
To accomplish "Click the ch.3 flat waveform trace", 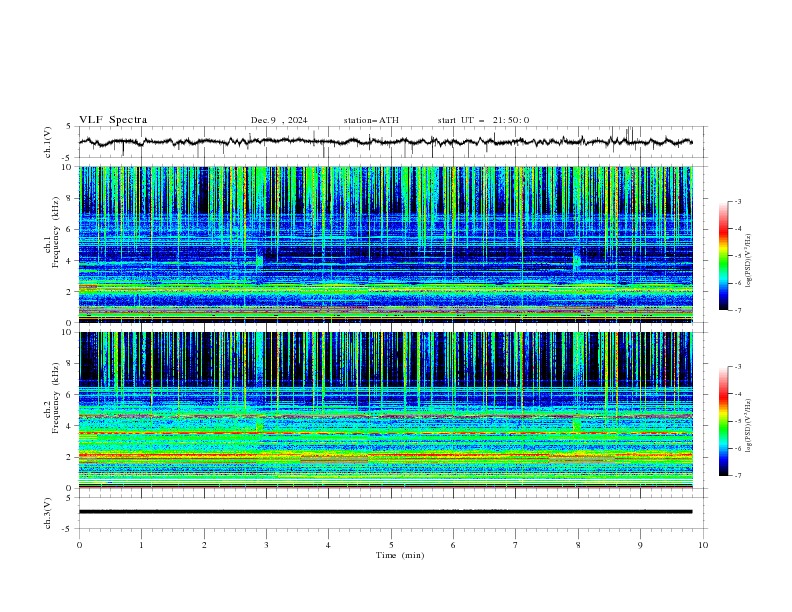I will click(385, 512).
